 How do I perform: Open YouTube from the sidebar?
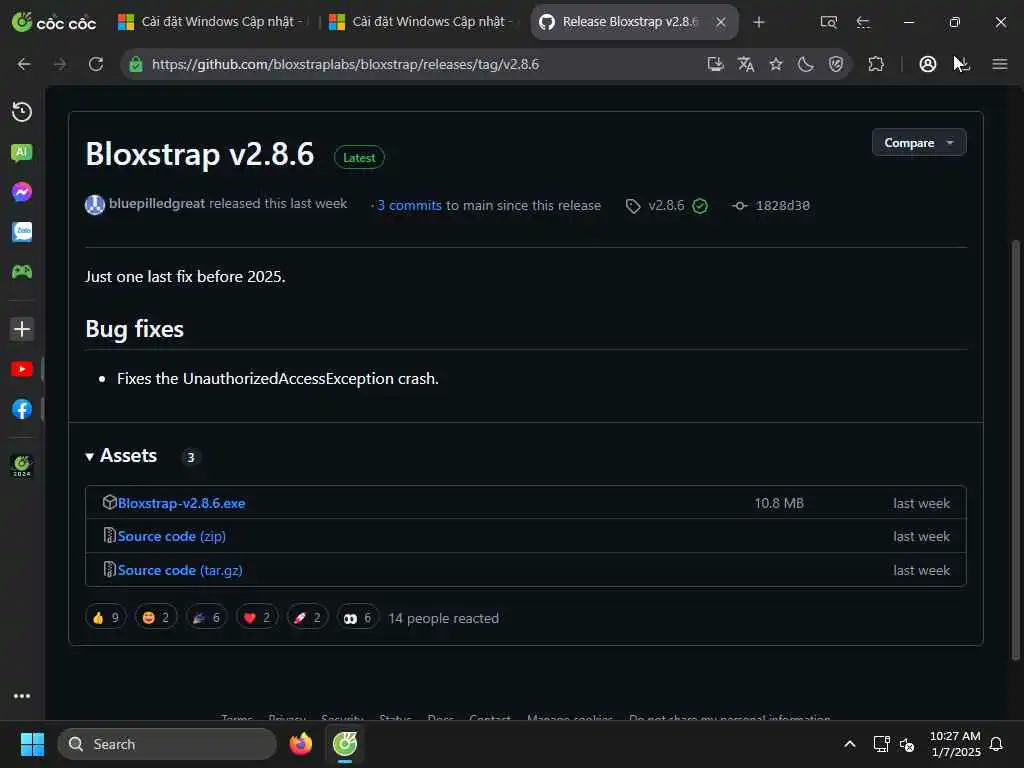pos(22,369)
